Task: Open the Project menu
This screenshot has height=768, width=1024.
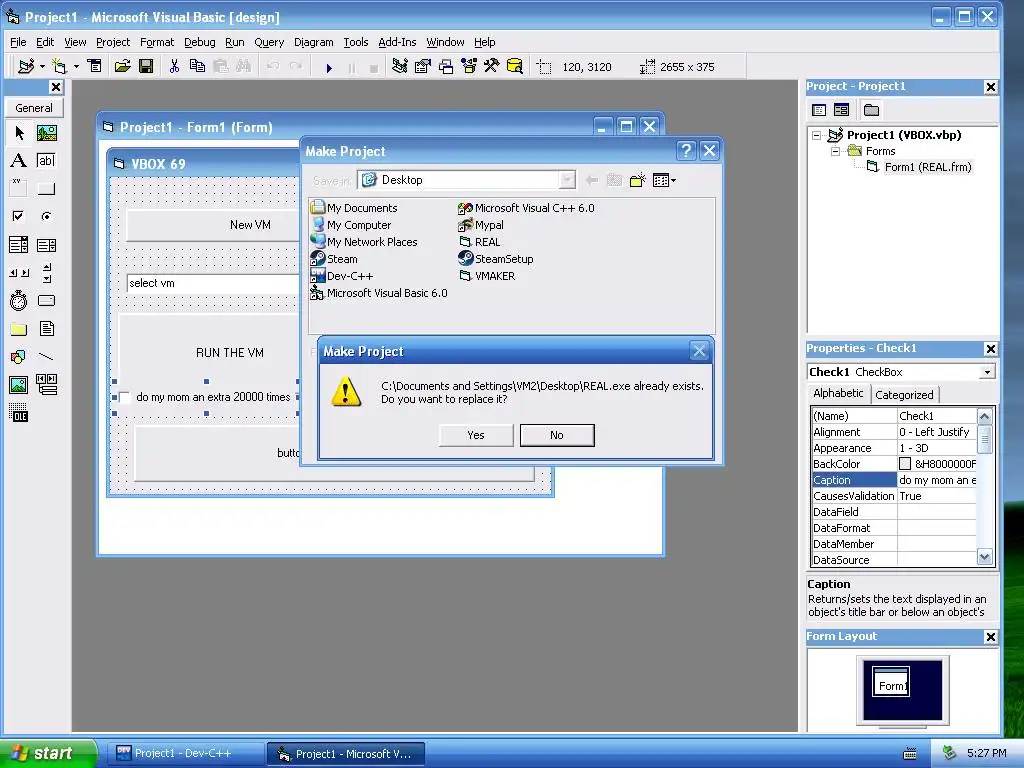Action: 113,42
